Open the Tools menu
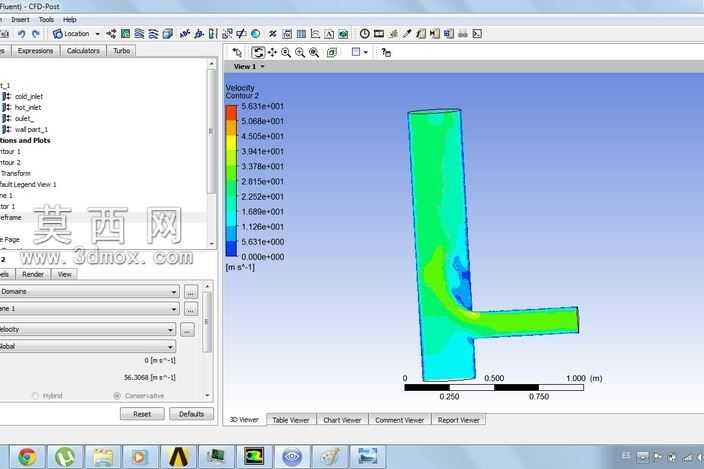Screen dimensions: 704x469 point(46,20)
